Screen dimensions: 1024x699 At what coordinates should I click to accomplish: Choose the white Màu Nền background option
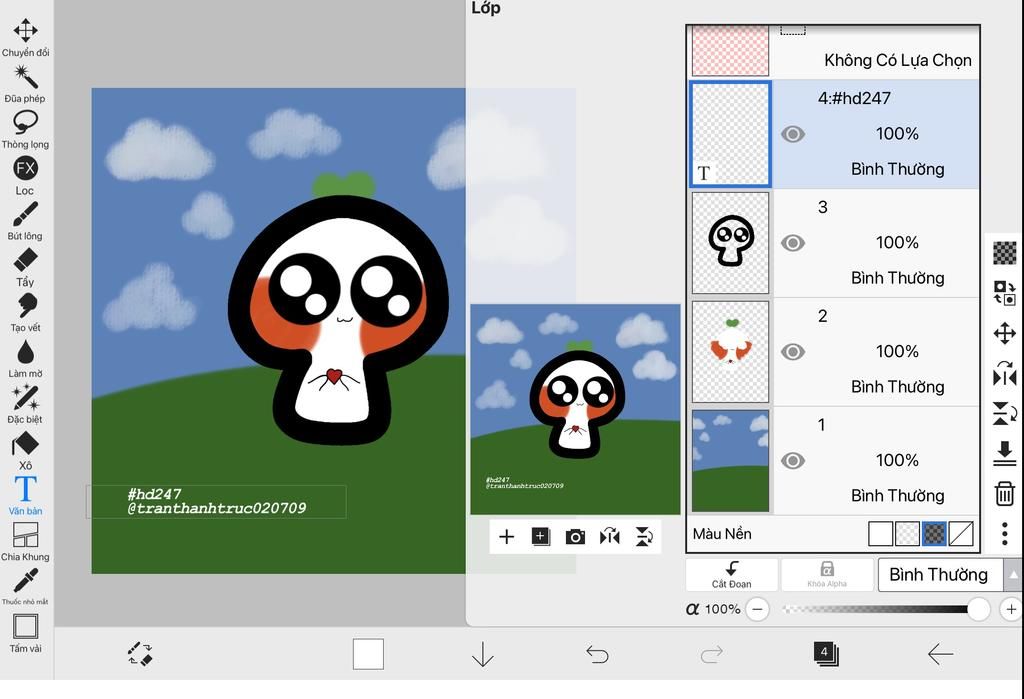pos(880,534)
